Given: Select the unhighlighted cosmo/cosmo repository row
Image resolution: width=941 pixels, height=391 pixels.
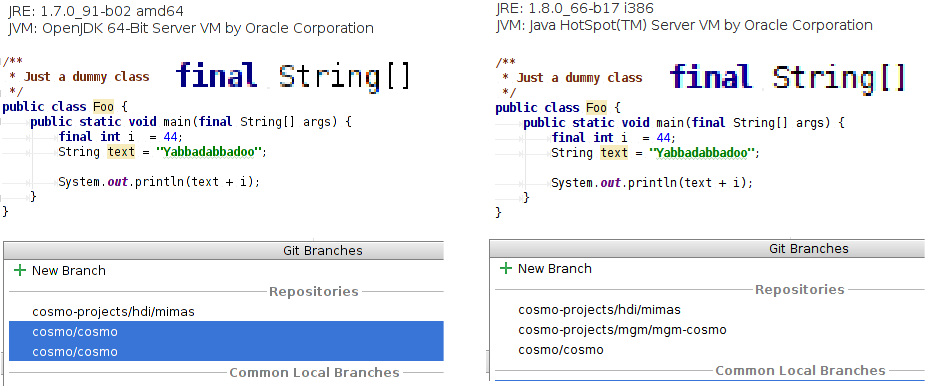Looking at the screenshot, I should [x=561, y=350].
